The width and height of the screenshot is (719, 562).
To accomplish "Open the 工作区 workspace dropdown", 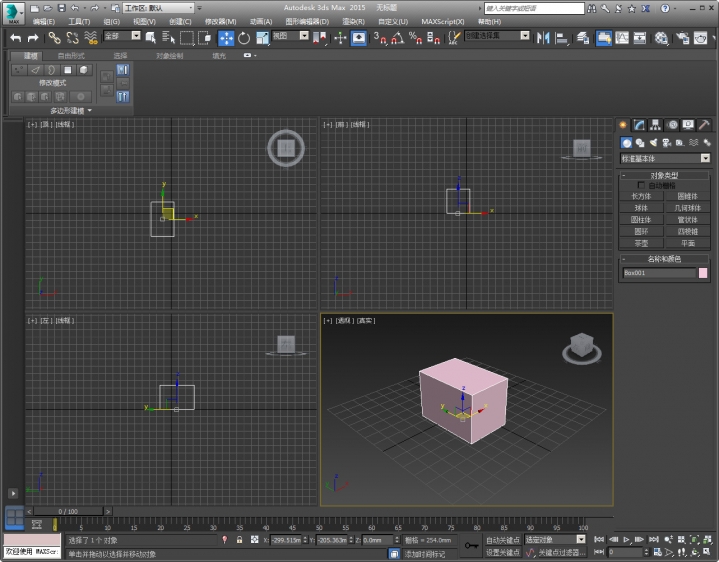I will [160, 8].
